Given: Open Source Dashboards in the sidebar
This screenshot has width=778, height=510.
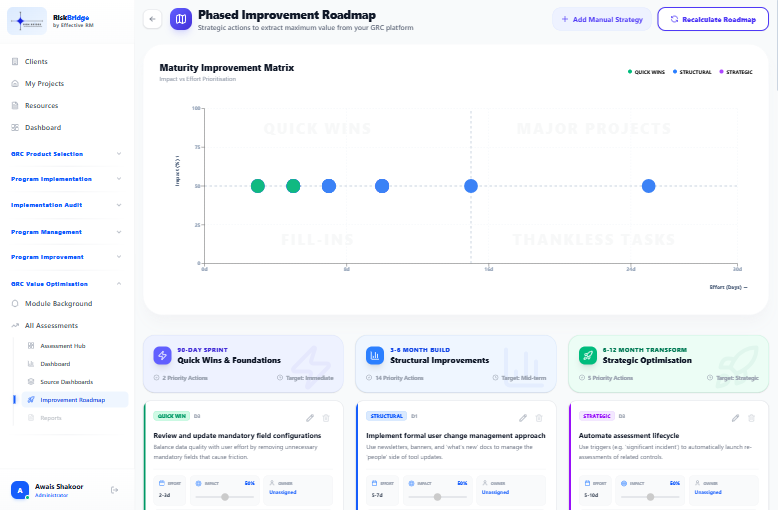Looking at the screenshot, I should [66, 382].
